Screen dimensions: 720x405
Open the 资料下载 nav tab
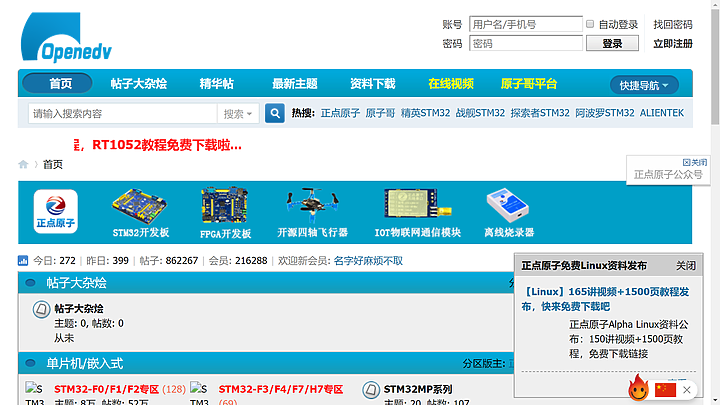pyautogui.click(x=372, y=84)
